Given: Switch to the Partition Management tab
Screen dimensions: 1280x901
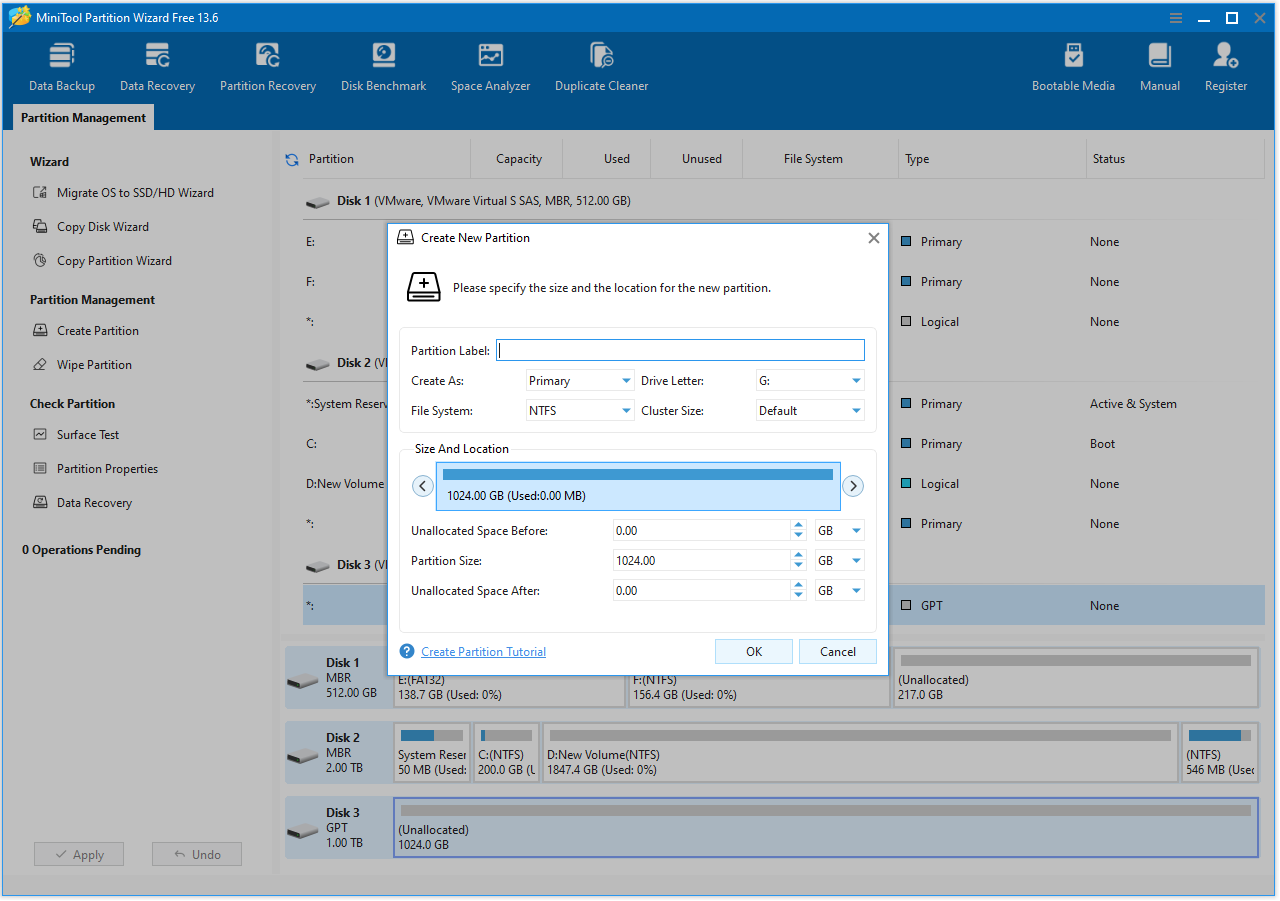Looking at the screenshot, I should [x=82, y=117].
